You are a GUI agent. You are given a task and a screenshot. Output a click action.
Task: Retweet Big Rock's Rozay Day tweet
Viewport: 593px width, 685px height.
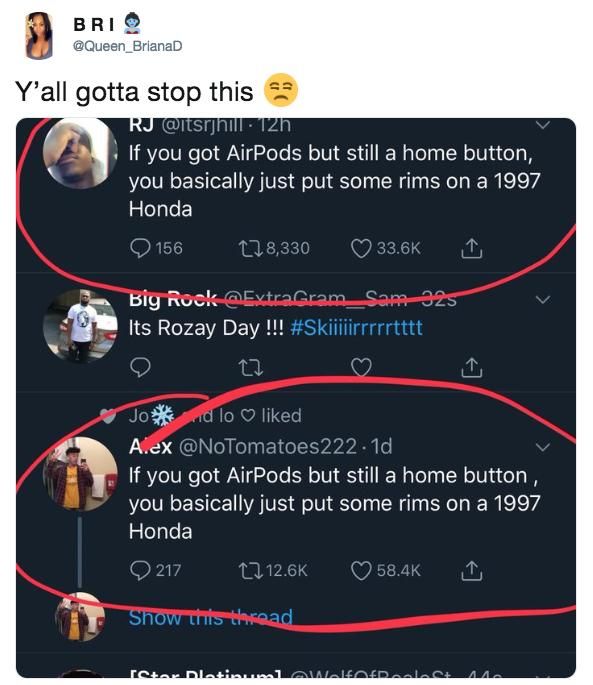(251, 368)
